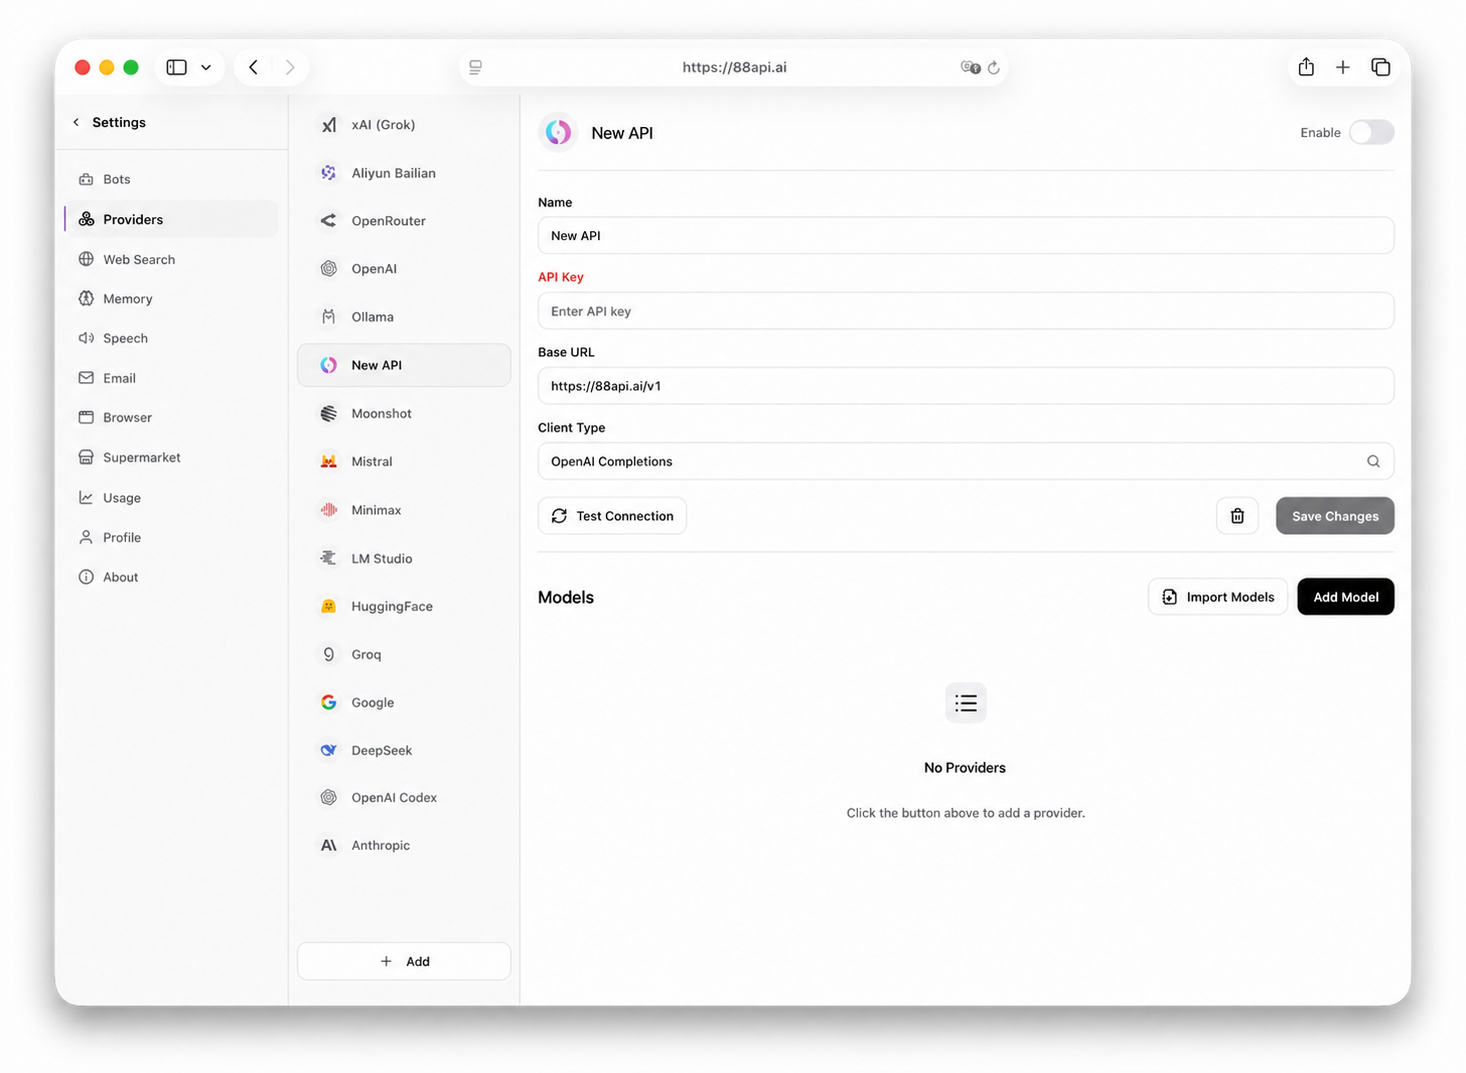Select the DeepSeek provider label
The width and height of the screenshot is (1466, 1073).
[x=381, y=751]
